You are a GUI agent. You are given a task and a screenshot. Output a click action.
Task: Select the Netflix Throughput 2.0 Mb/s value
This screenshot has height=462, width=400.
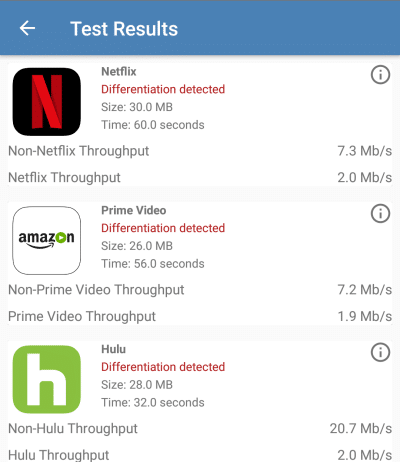[x=365, y=178]
